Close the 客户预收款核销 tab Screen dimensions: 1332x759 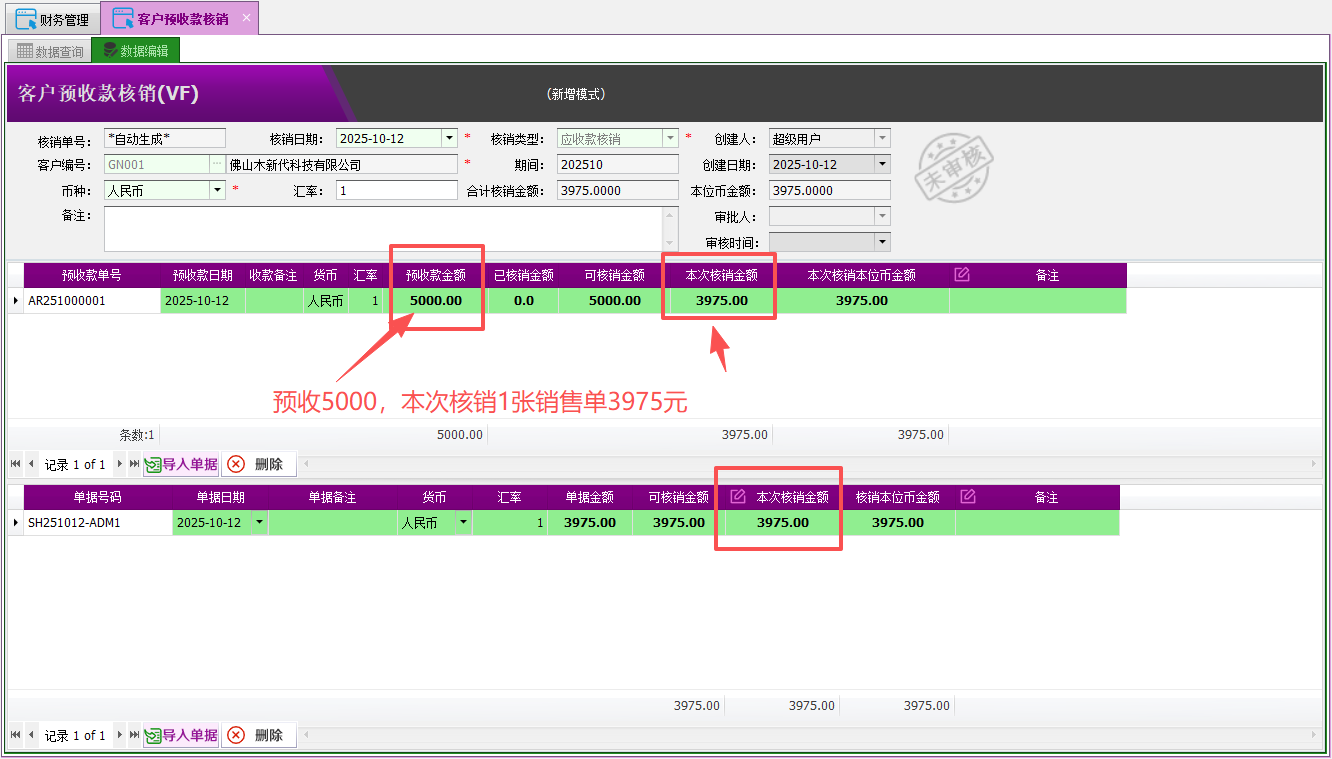click(246, 18)
